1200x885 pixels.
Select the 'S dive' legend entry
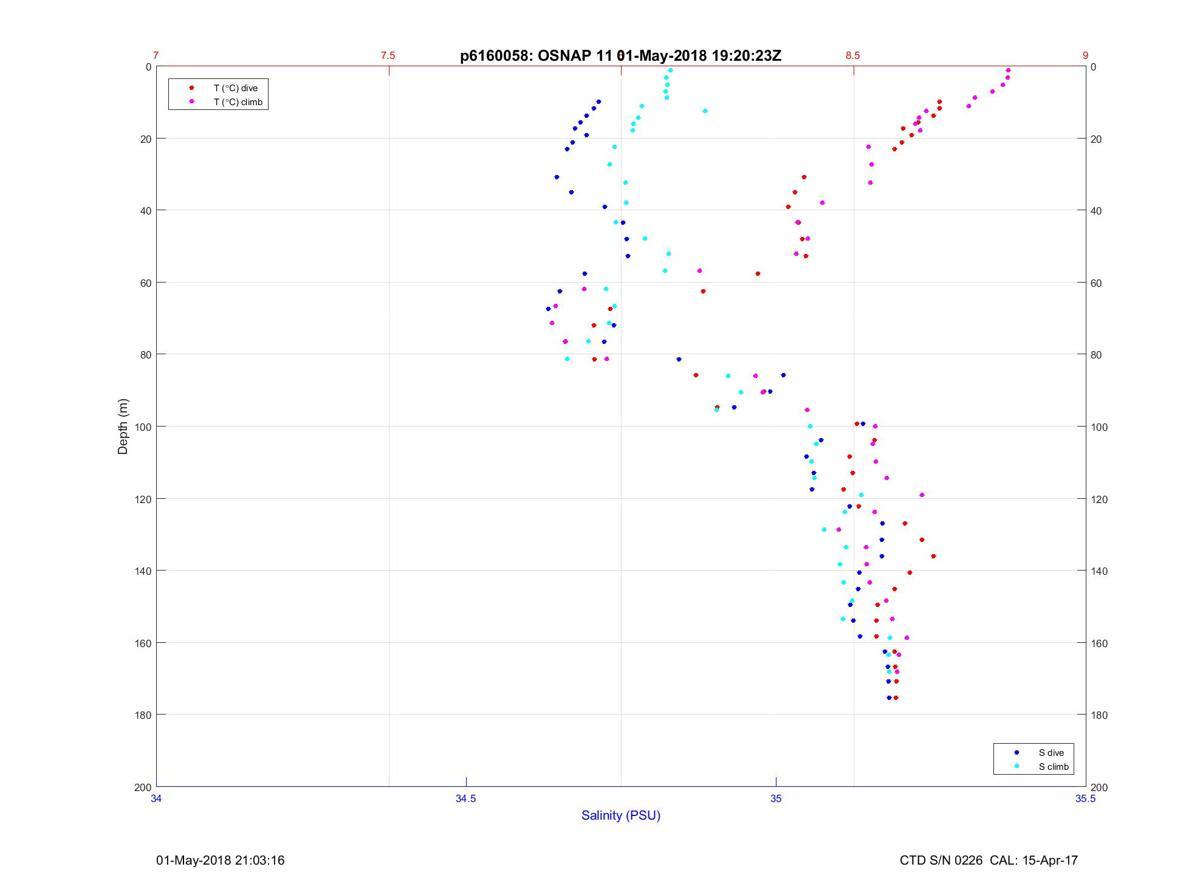[x=1050, y=752]
